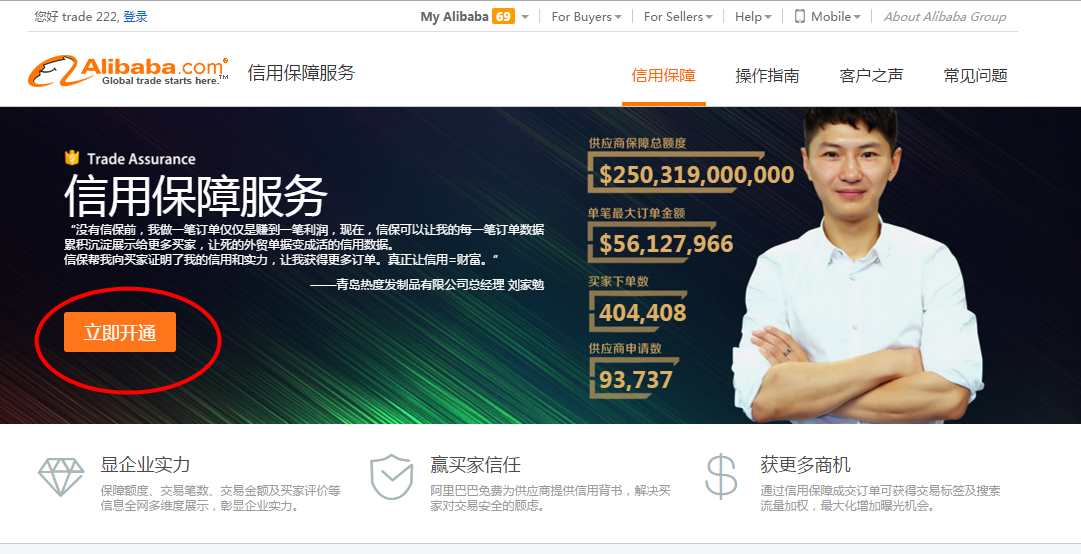
Task: Click the man's photo in the banner
Action: tap(862, 265)
